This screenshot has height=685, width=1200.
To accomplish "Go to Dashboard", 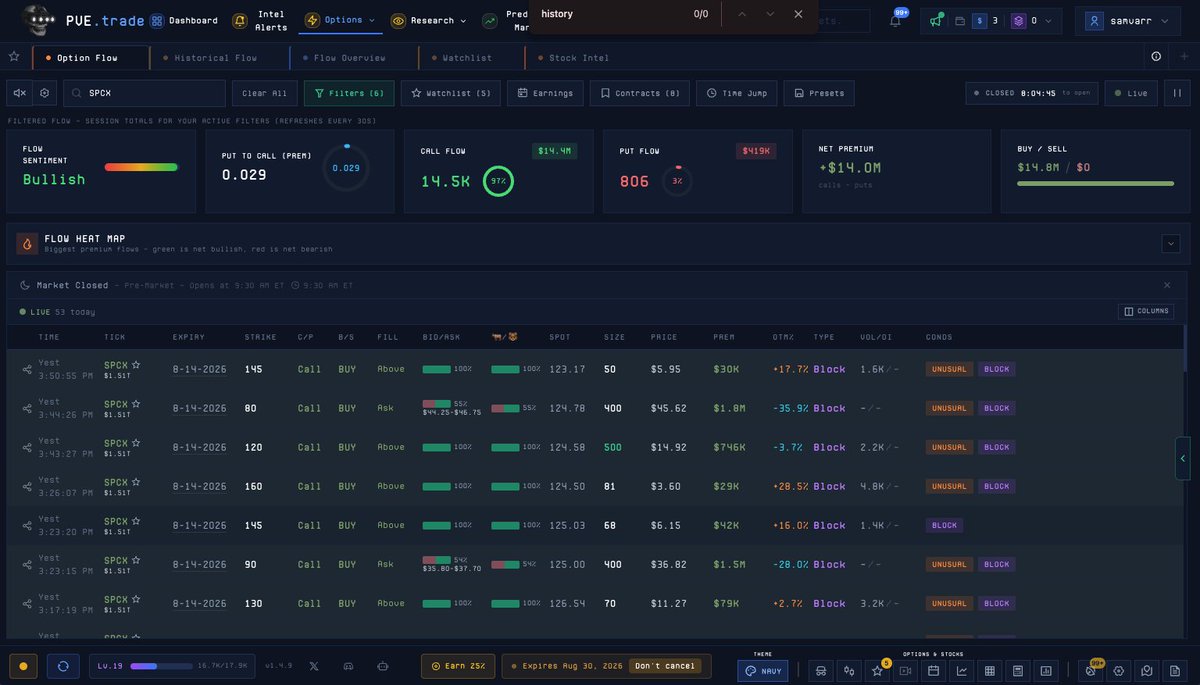I will pos(184,20).
